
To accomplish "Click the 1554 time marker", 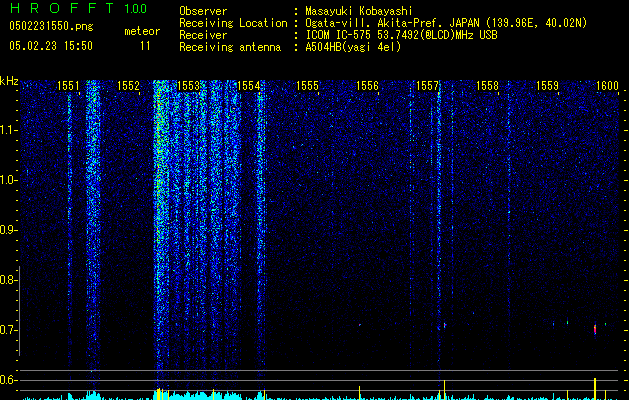I will coord(248,86).
